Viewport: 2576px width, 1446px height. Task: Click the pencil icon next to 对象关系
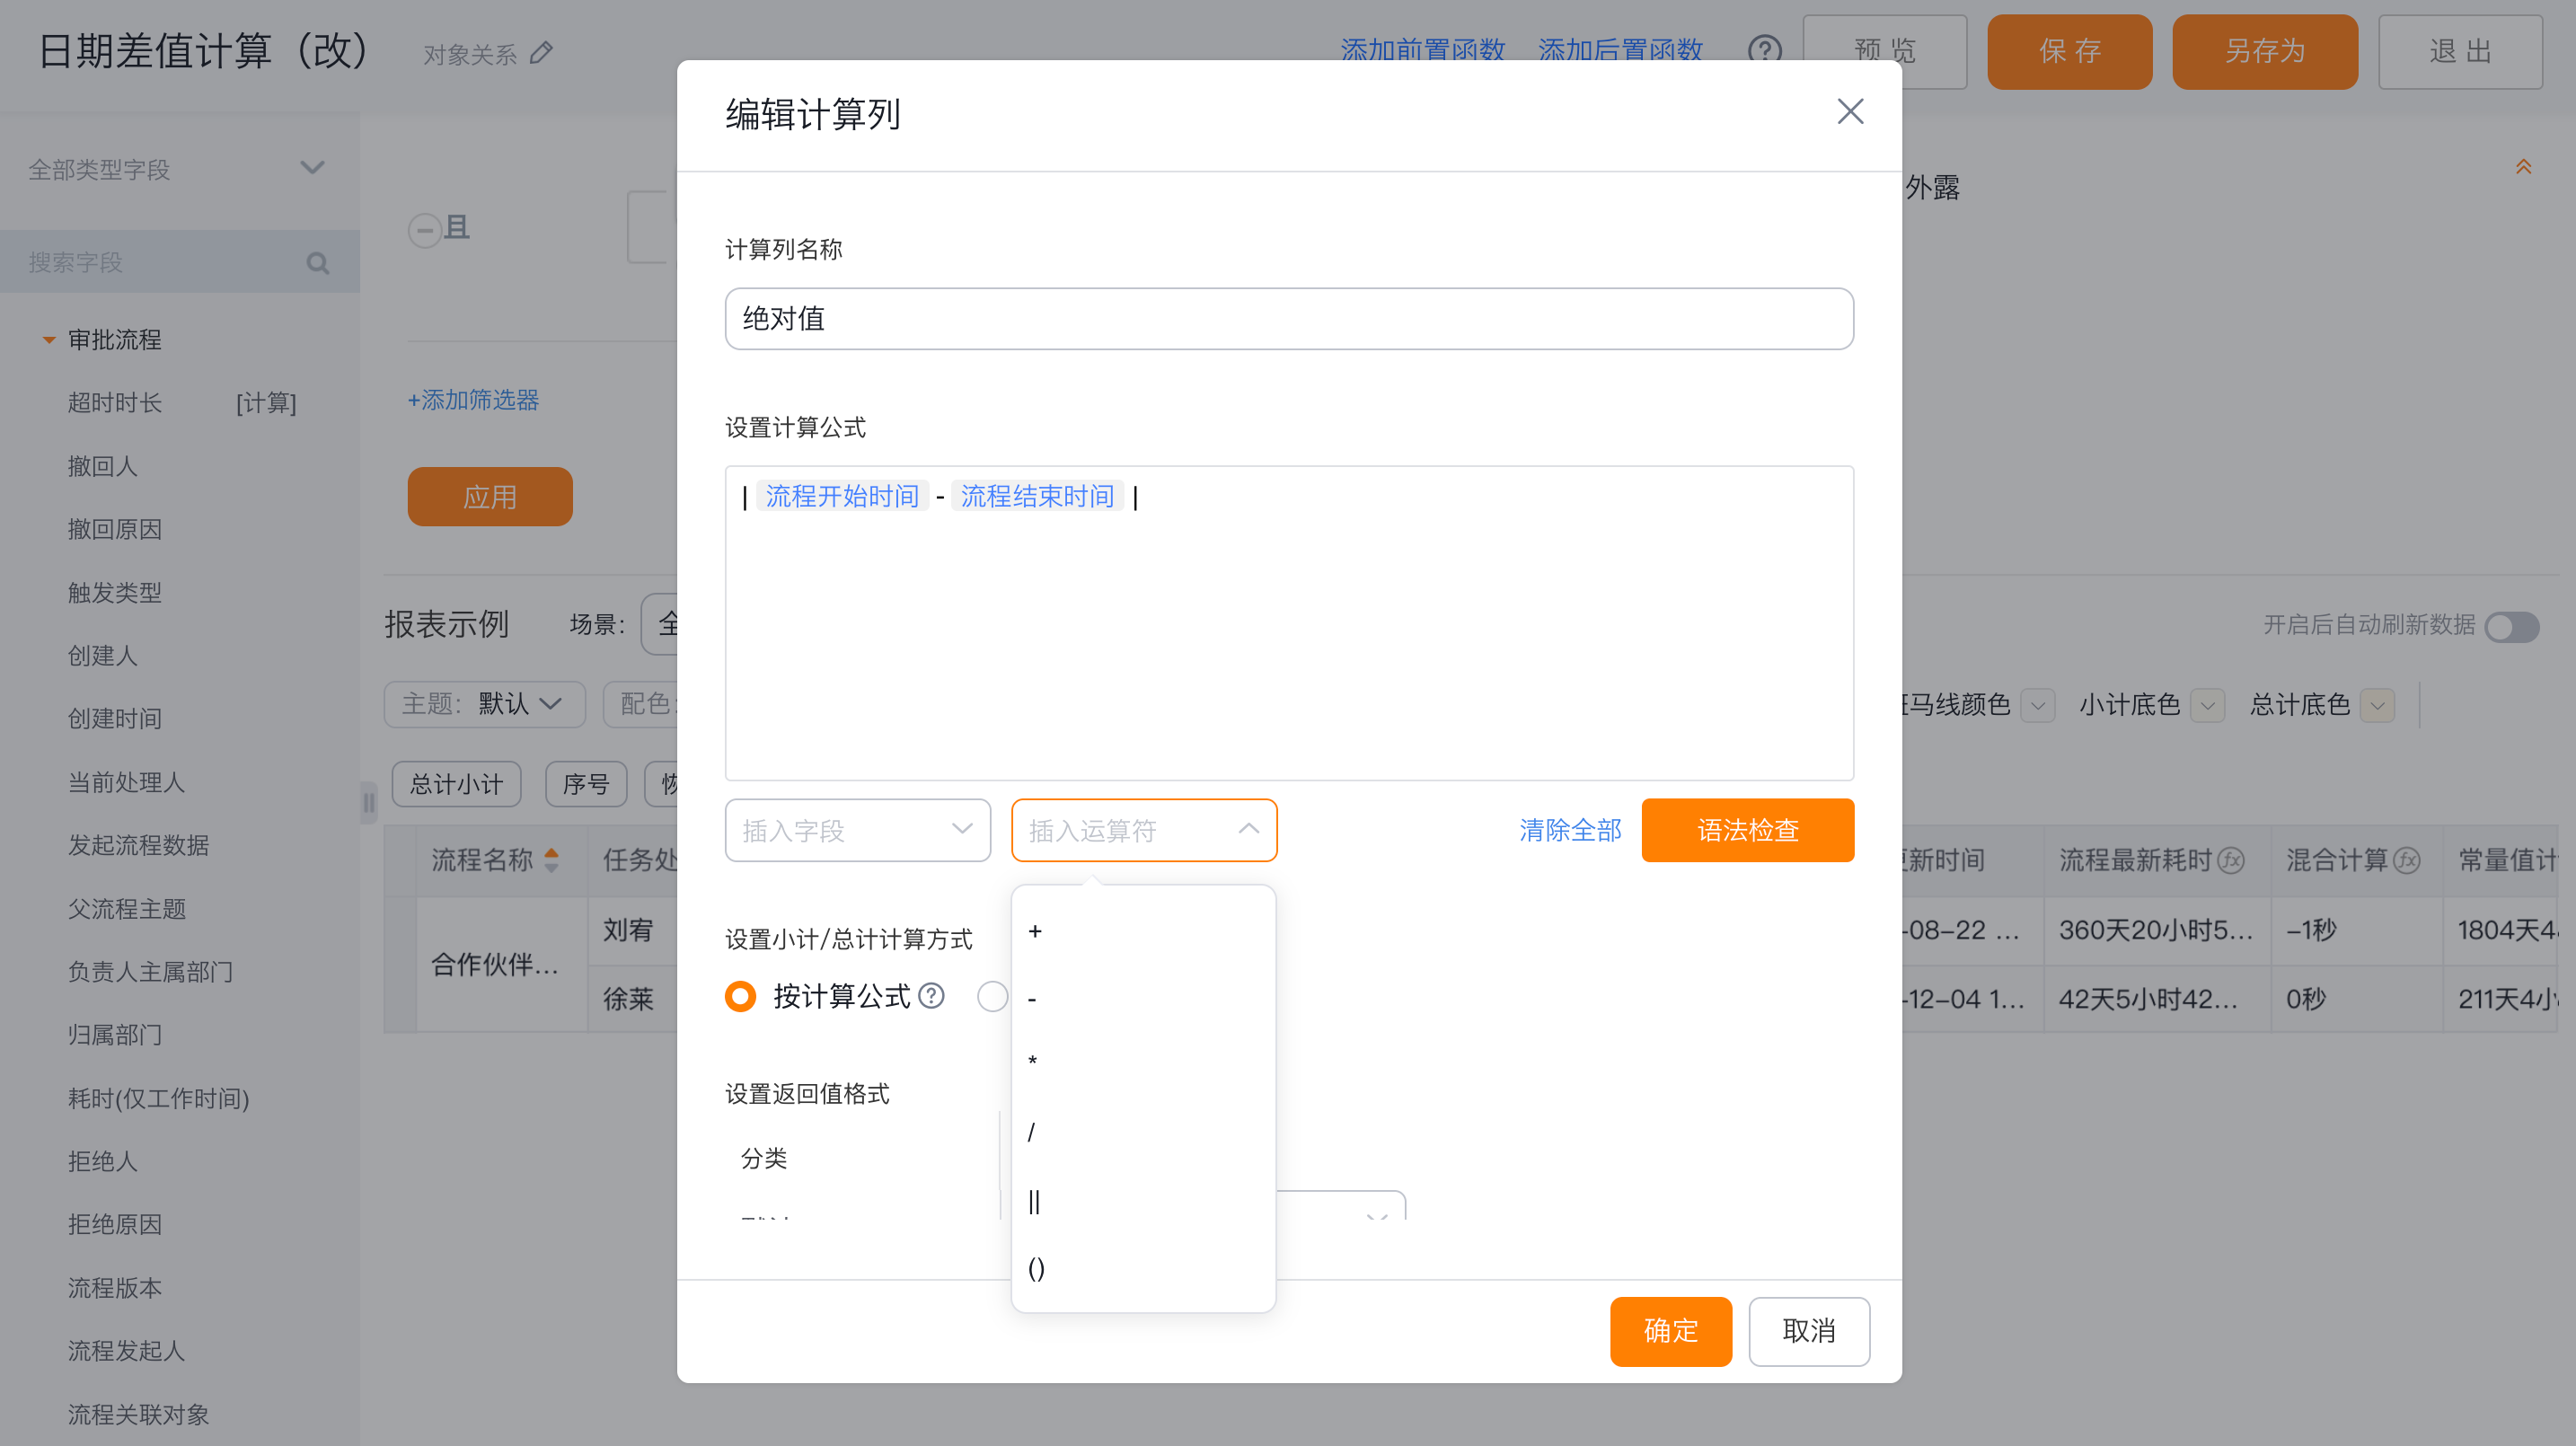coord(541,53)
